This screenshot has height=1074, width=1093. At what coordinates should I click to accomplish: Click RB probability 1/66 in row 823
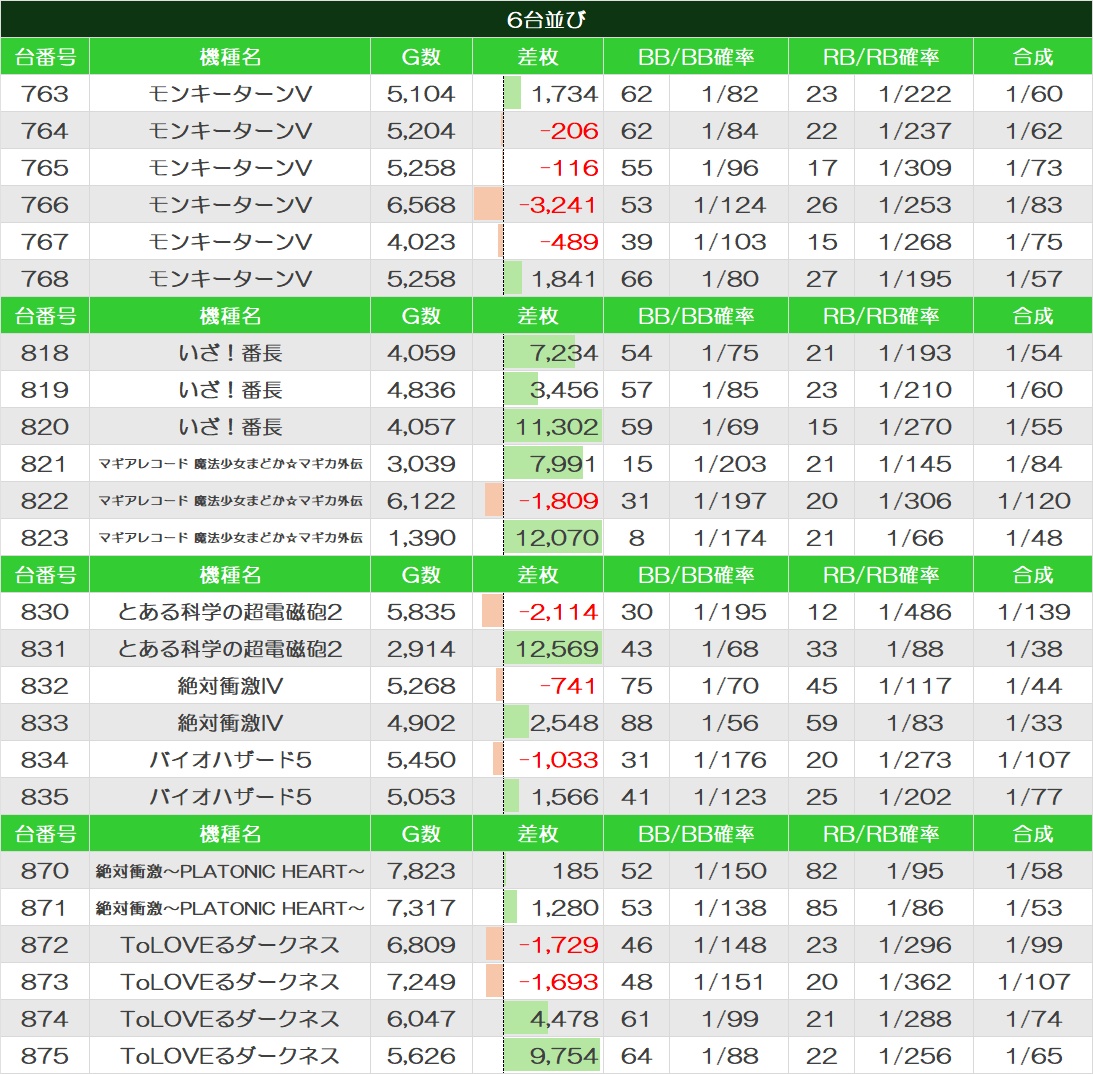pyautogui.click(x=915, y=537)
